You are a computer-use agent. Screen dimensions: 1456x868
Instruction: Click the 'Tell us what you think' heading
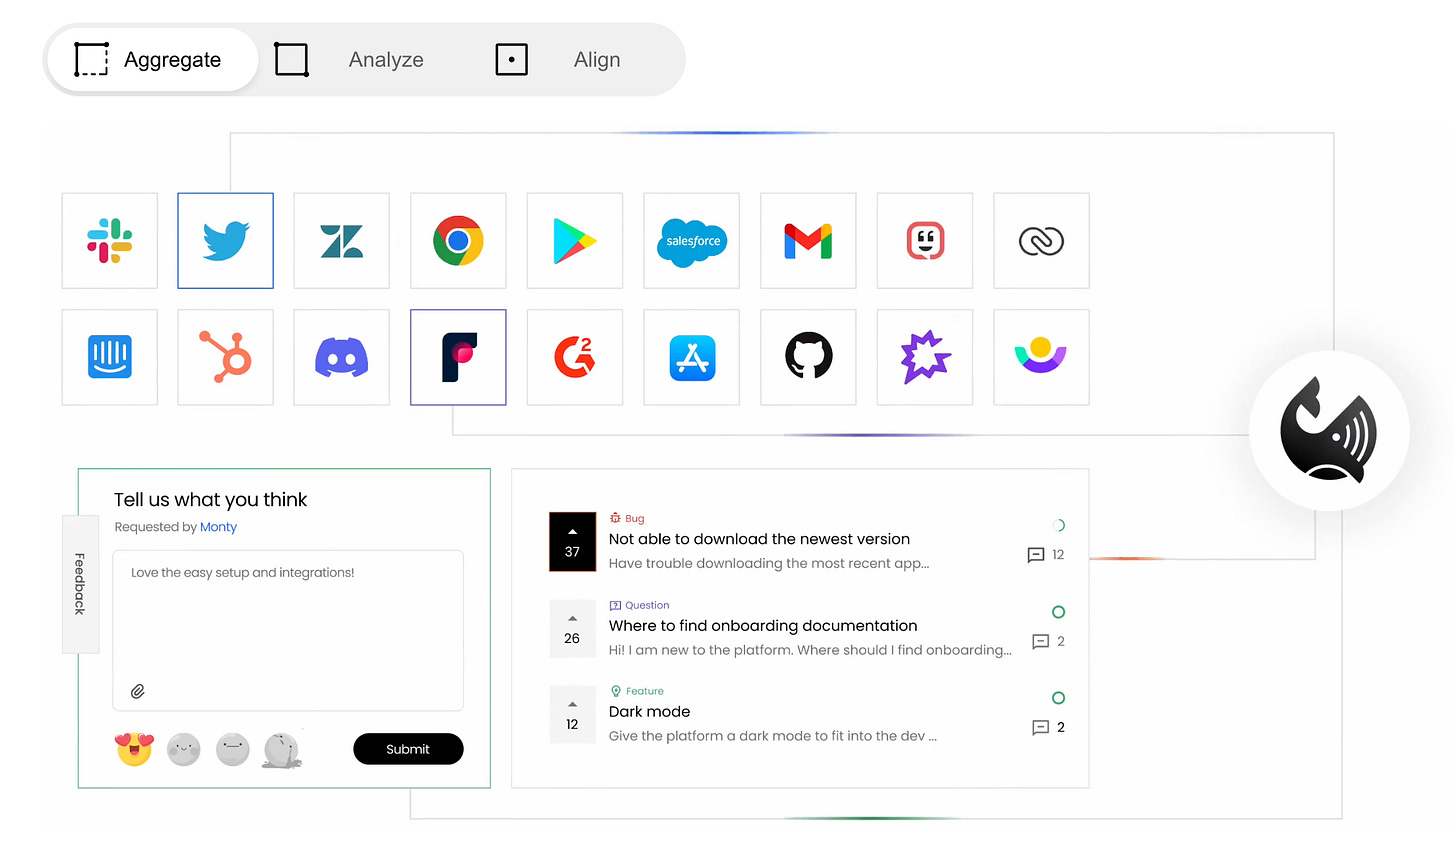click(210, 500)
